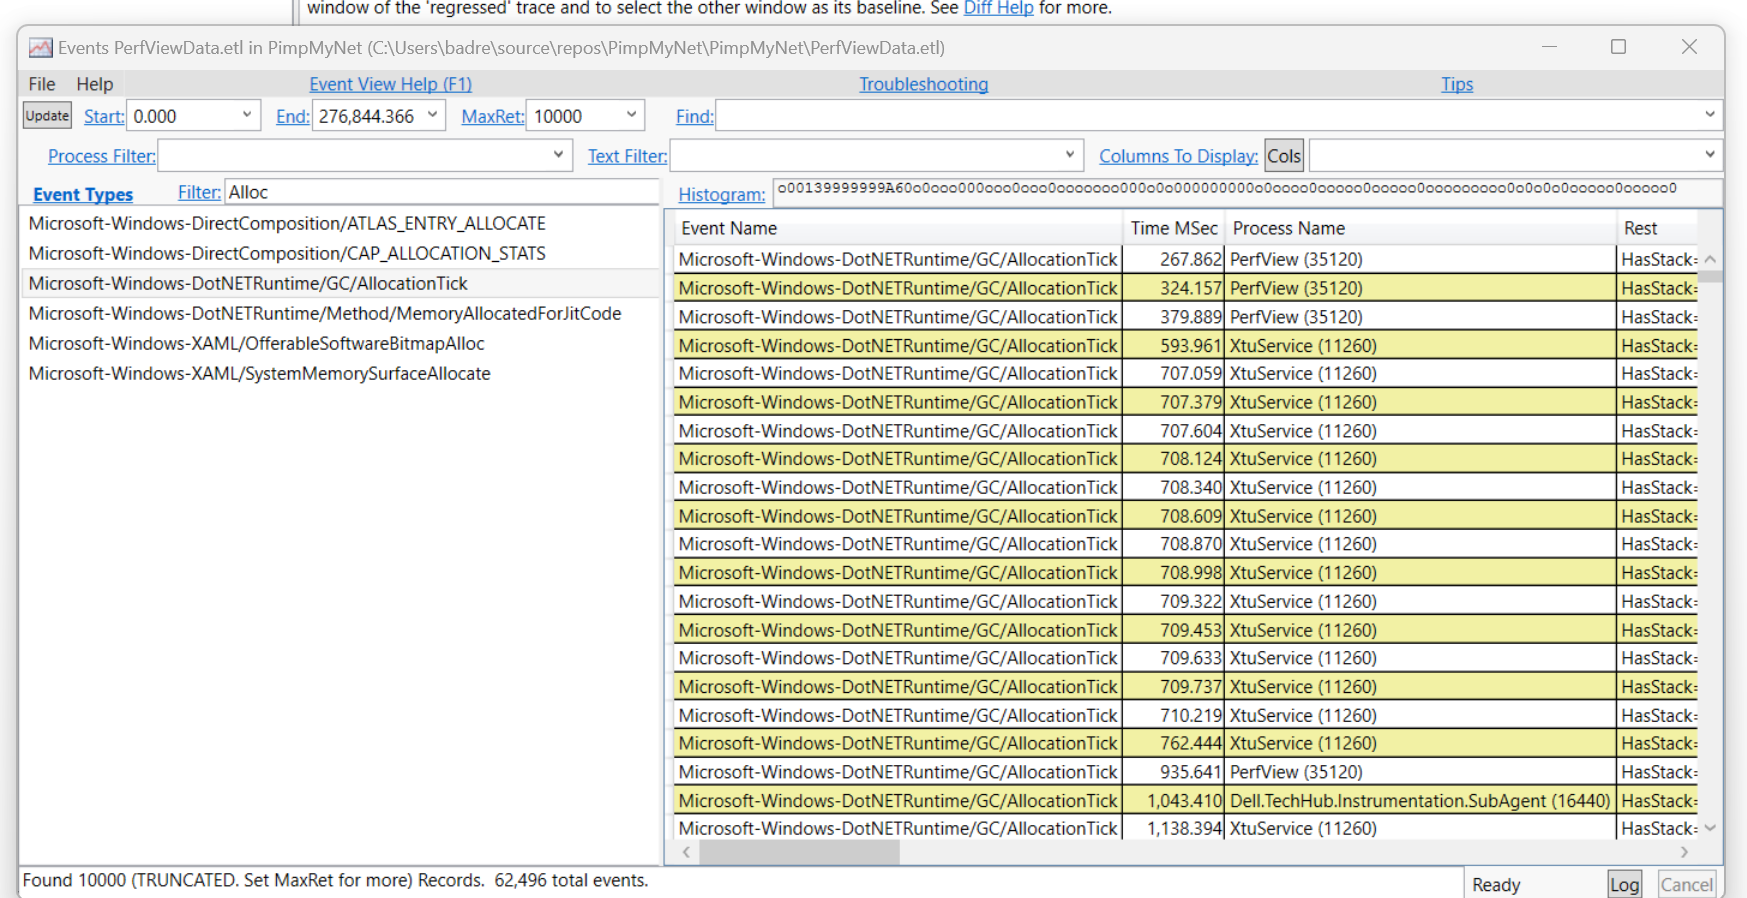
Task: Open the File menu
Action: pos(42,84)
